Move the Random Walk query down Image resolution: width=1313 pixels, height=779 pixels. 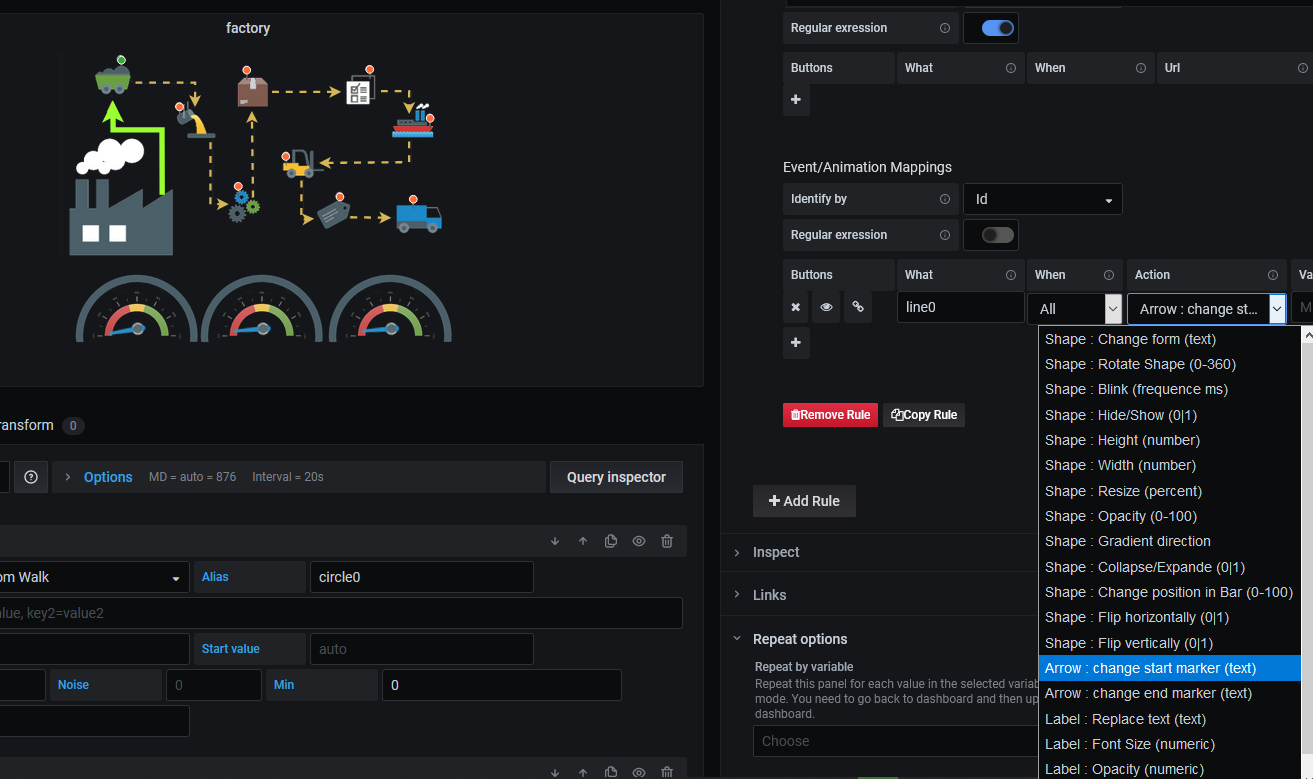[554, 541]
